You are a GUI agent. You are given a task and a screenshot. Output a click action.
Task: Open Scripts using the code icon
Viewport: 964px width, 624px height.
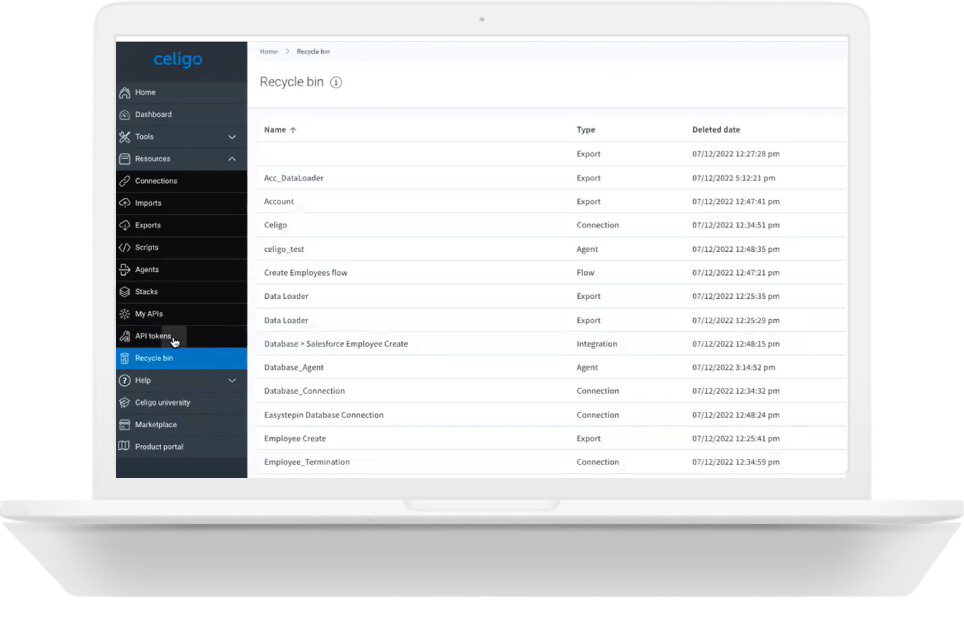click(125, 247)
